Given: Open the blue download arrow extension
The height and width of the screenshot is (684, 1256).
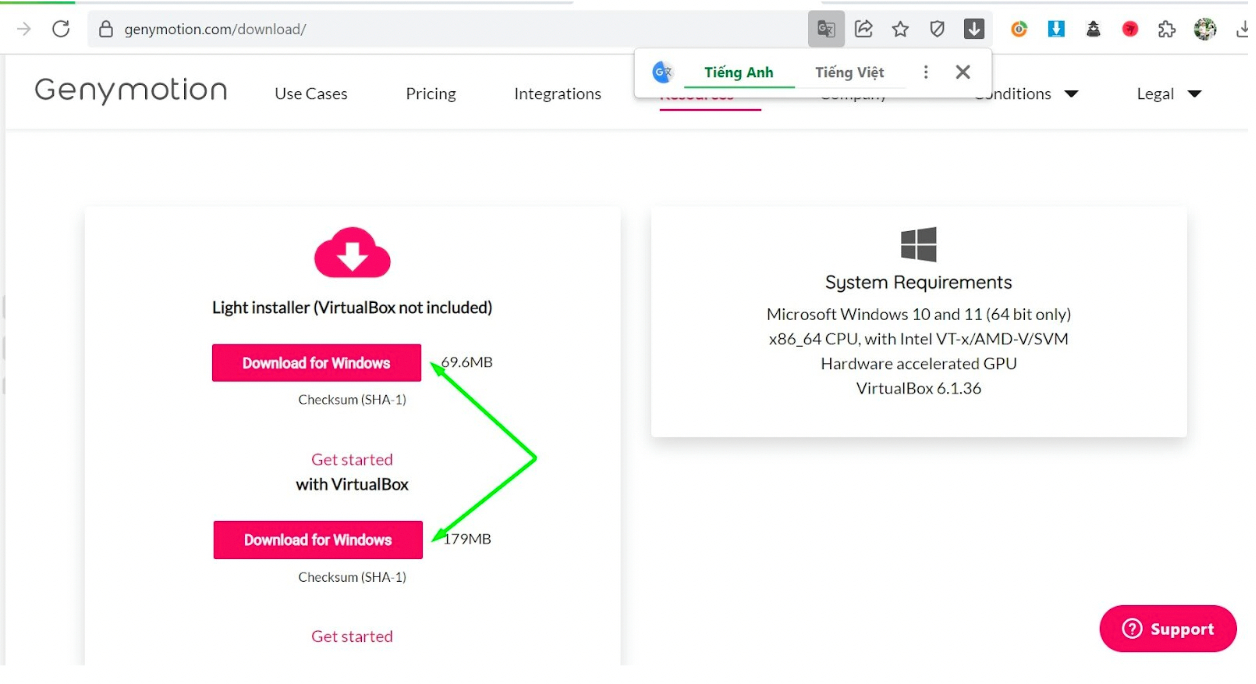Looking at the screenshot, I should [x=1056, y=29].
